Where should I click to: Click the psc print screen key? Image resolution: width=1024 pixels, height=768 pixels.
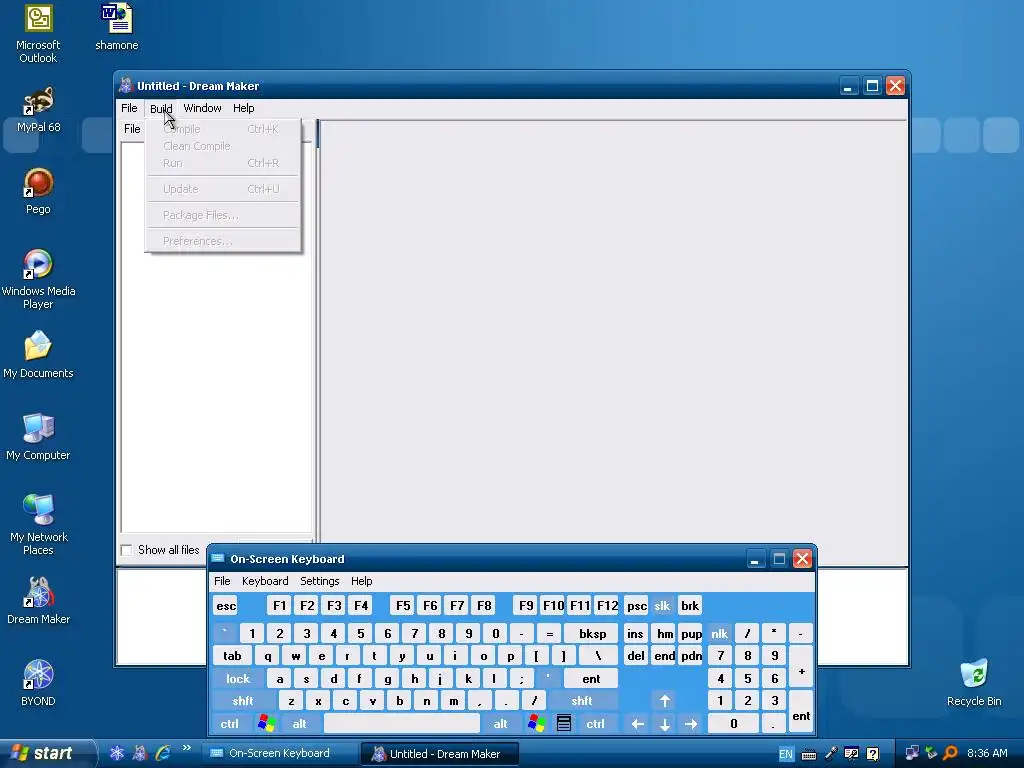point(636,605)
